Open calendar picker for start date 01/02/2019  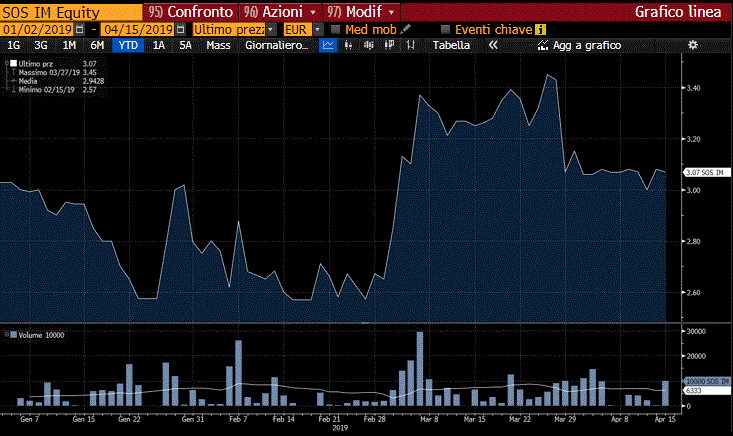coord(81,30)
